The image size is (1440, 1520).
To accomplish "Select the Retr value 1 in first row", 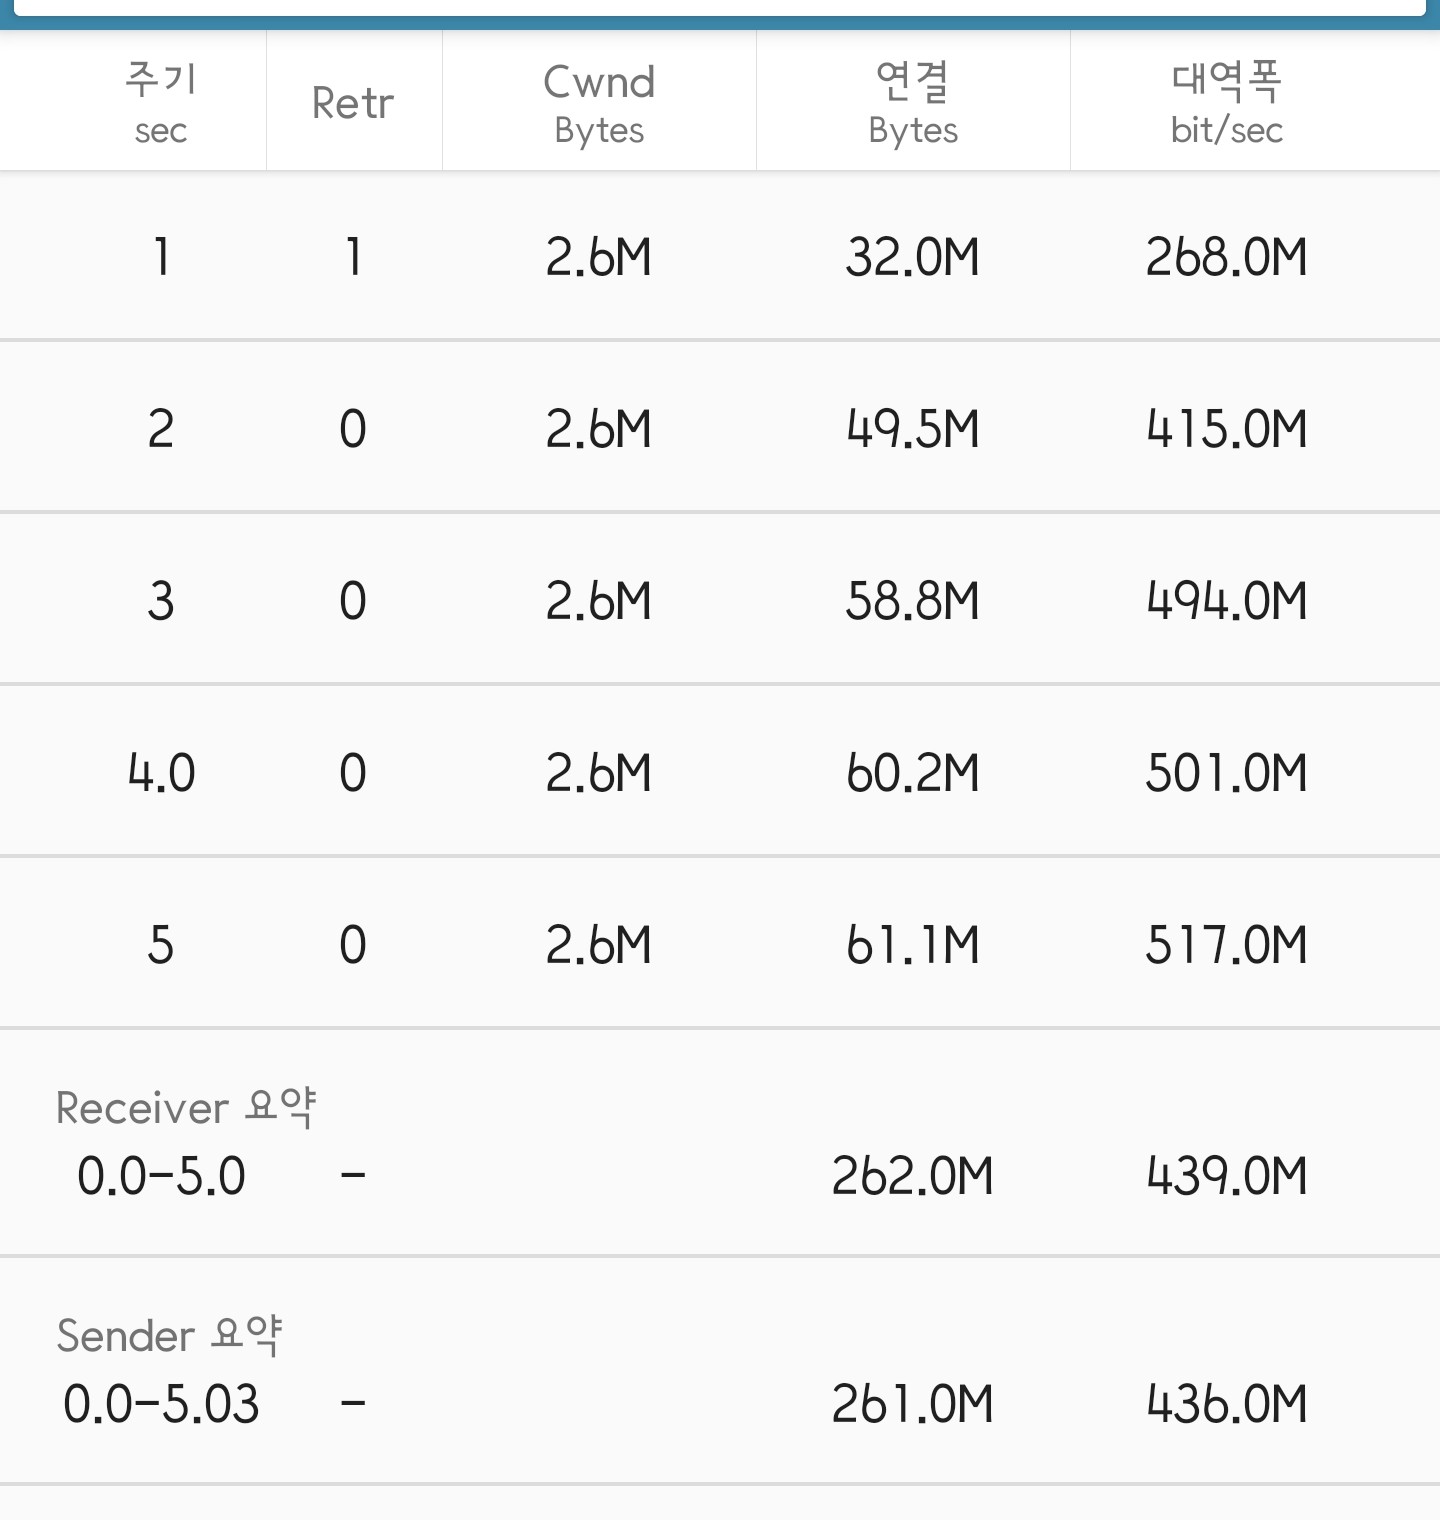I will pyautogui.click(x=353, y=257).
